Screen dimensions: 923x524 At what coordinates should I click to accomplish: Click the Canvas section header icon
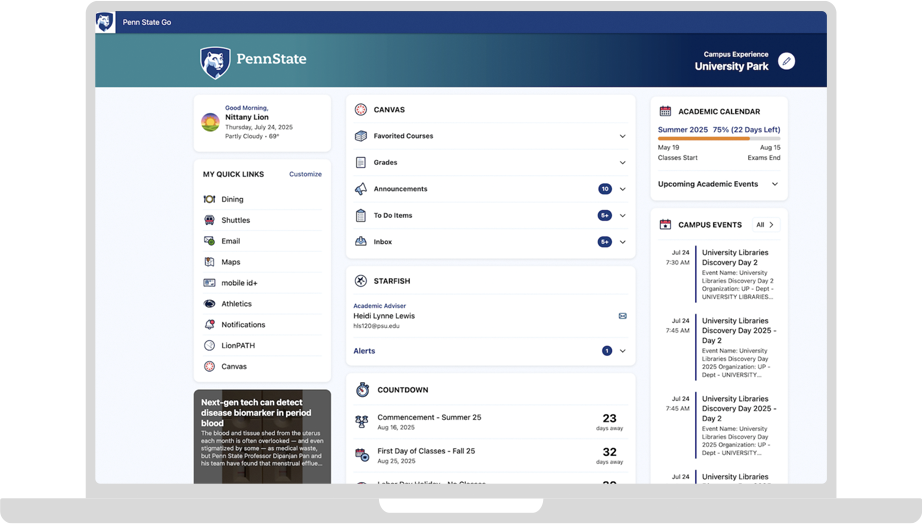pos(361,110)
